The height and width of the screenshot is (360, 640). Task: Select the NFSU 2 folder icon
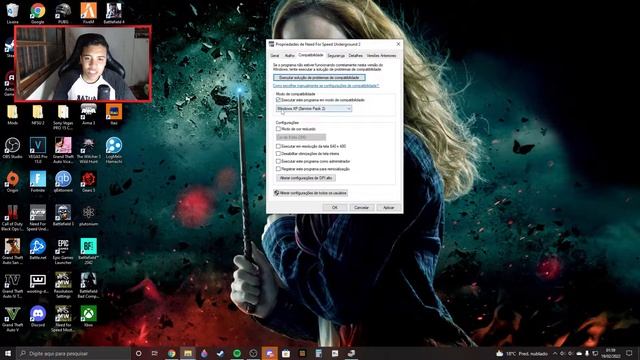[38, 115]
